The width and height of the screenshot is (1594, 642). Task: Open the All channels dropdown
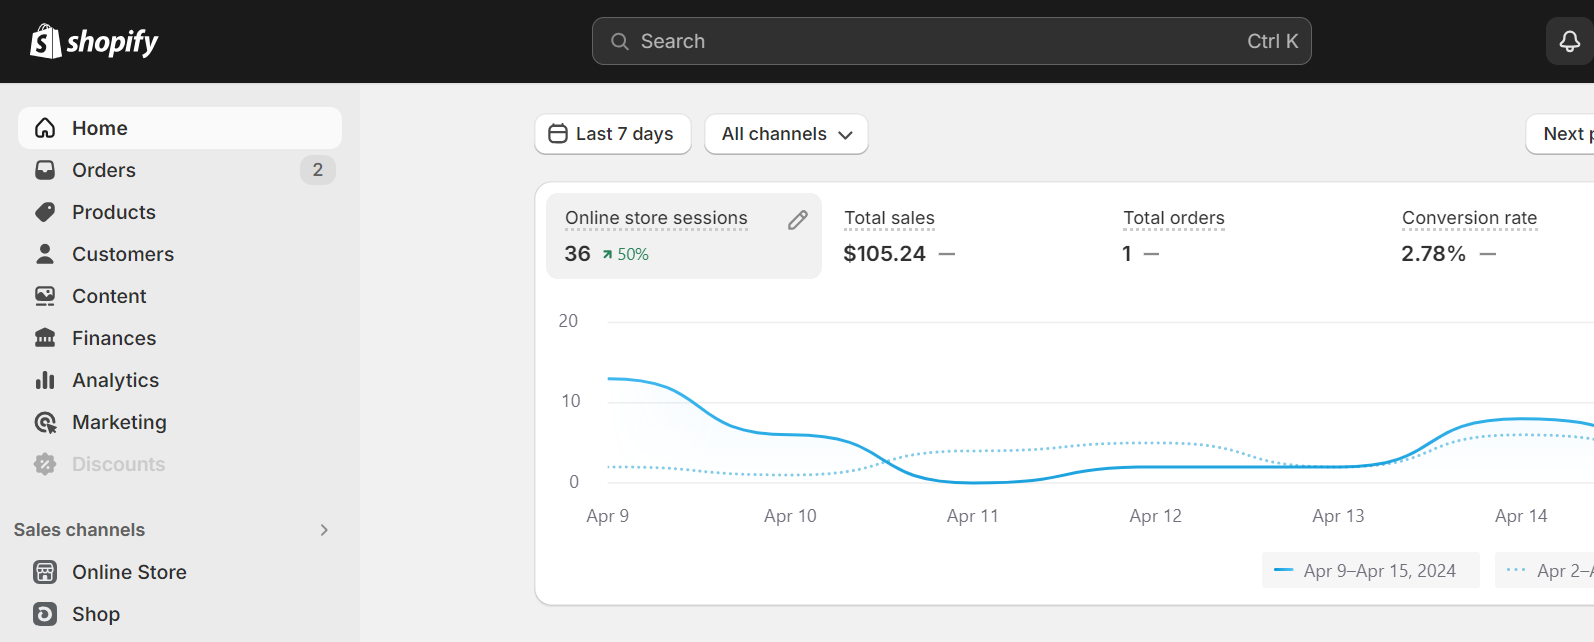point(786,134)
